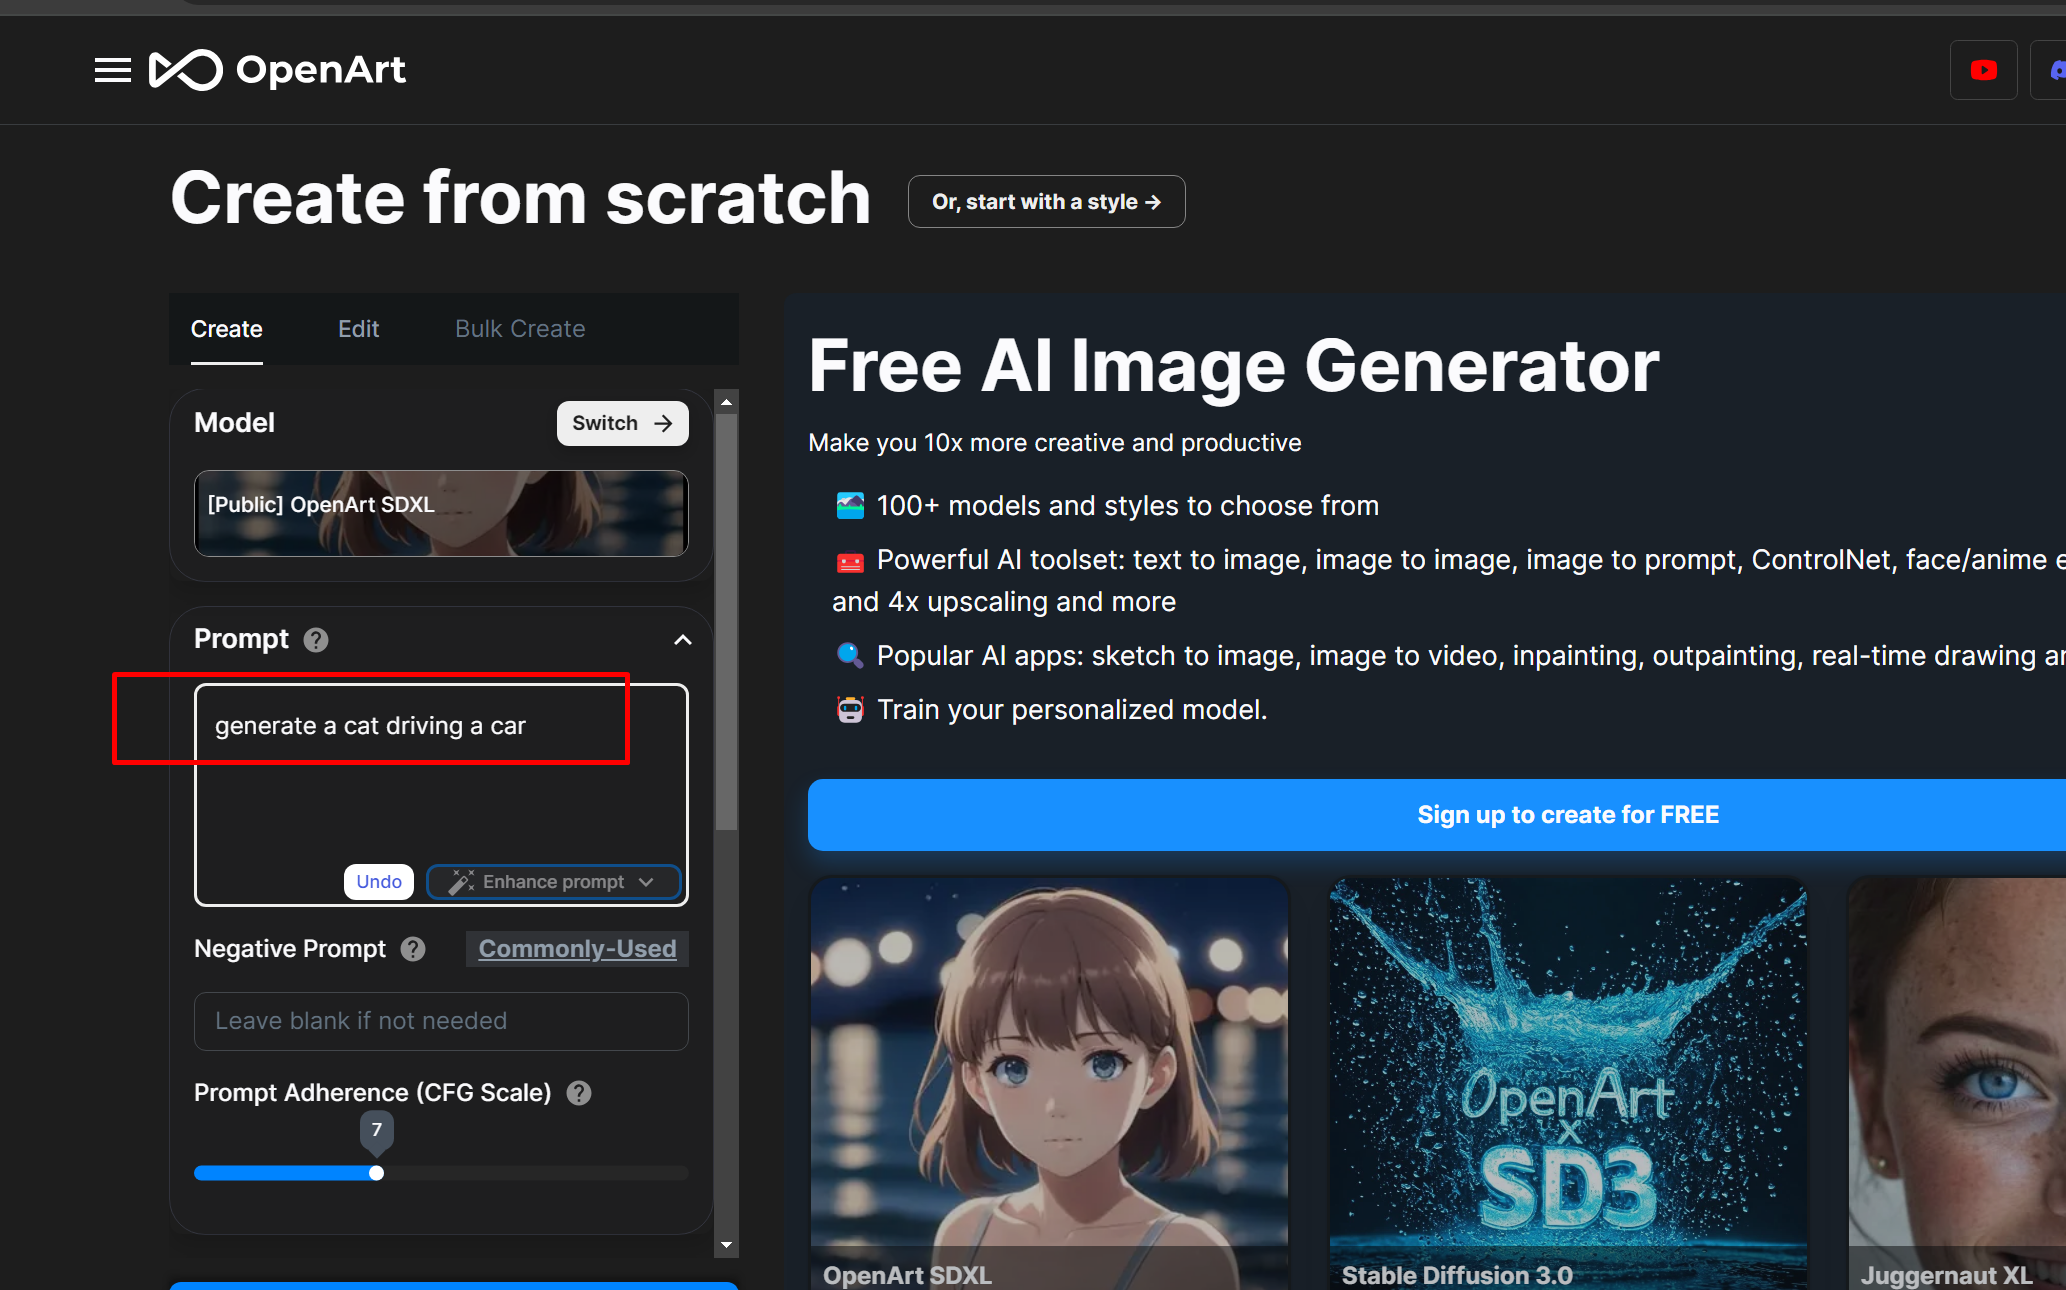The height and width of the screenshot is (1290, 2066).
Task: Click the 'Train your personalized model.' text
Action: coord(1072,710)
